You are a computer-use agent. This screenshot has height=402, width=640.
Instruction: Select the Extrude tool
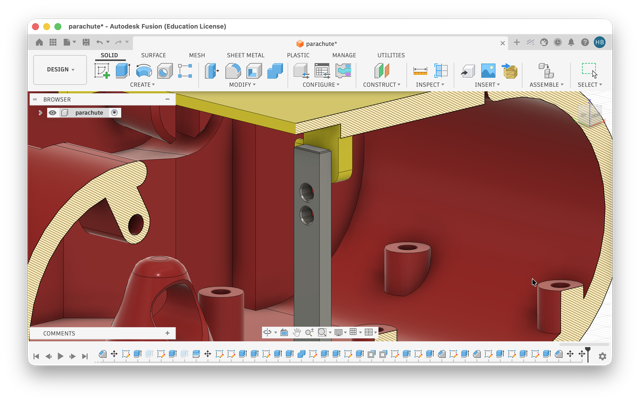coord(122,71)
